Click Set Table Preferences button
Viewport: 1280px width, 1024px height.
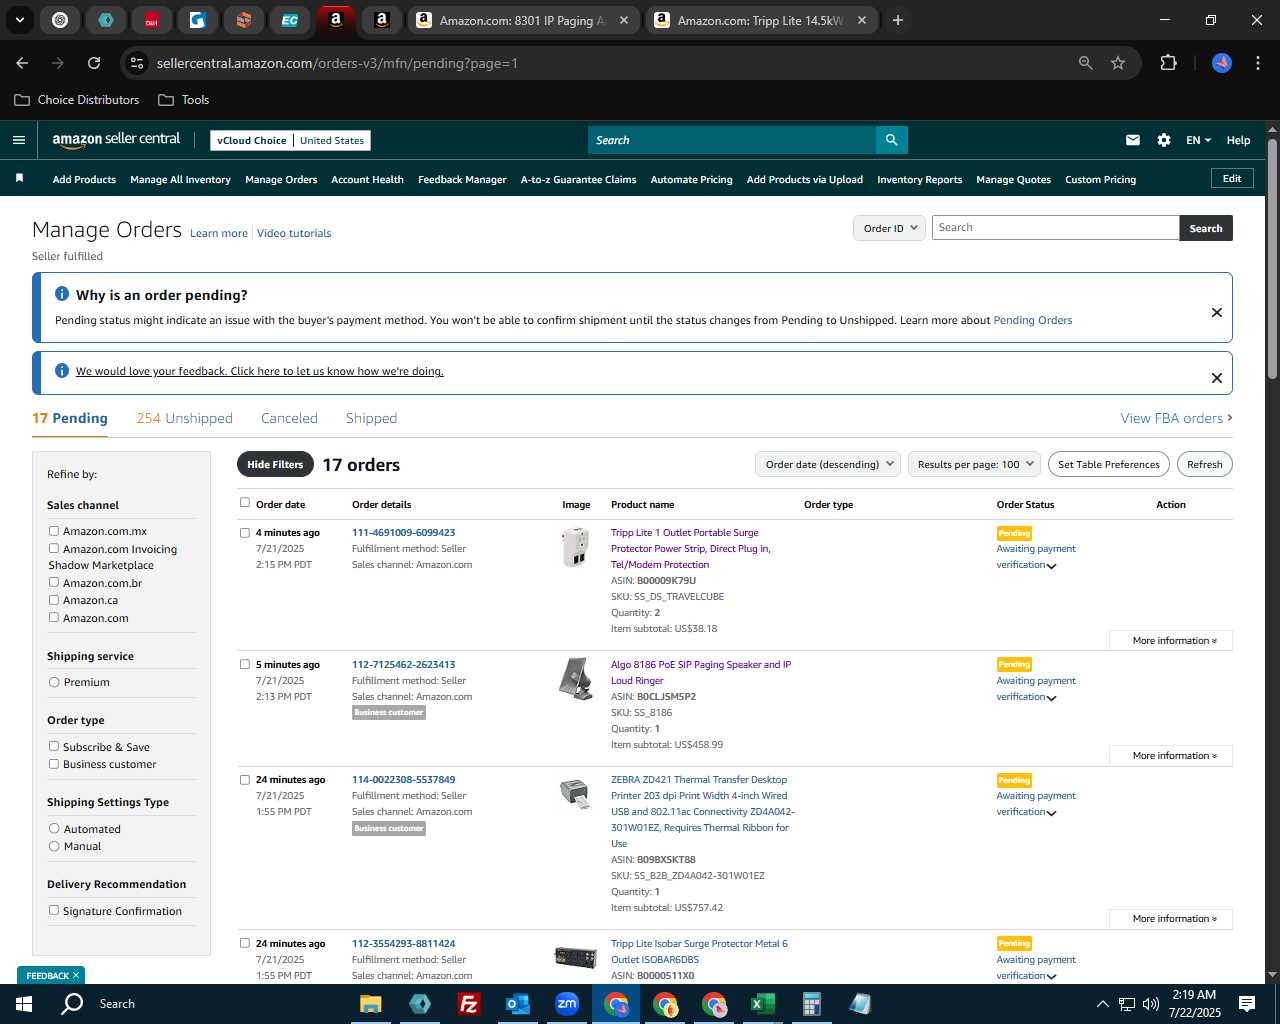pyautogui.click(x=1108, y=464)
